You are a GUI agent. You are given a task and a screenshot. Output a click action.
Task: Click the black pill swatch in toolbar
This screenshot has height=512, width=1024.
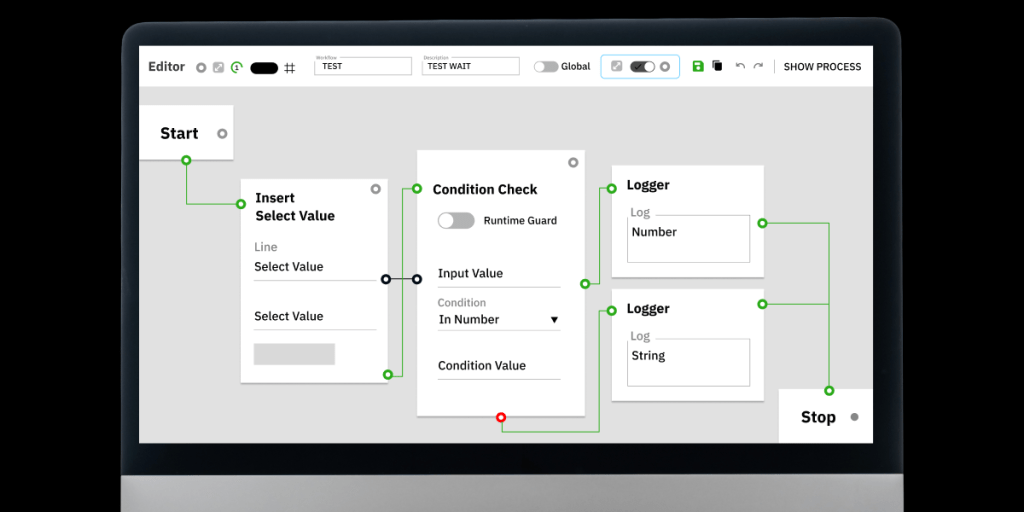point(264,68)
